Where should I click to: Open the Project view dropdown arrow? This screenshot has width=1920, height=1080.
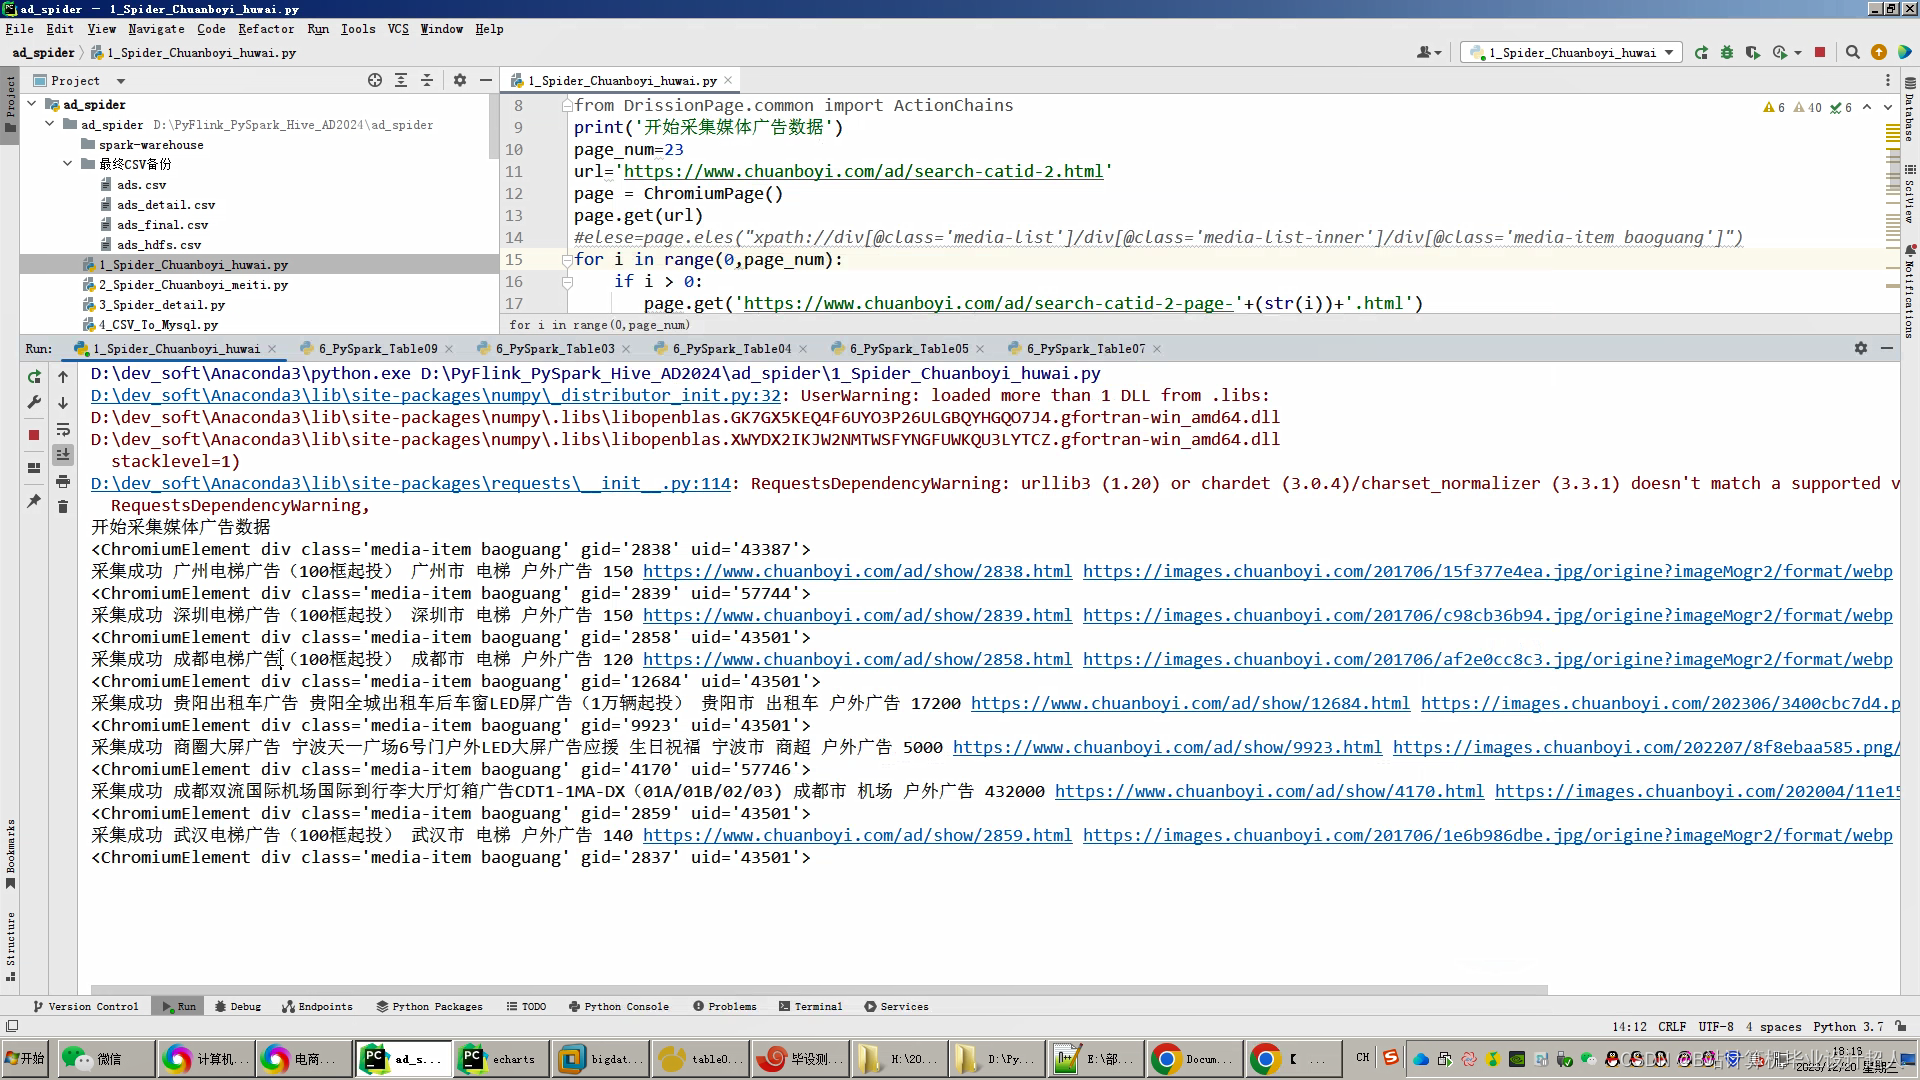point(121,81)
